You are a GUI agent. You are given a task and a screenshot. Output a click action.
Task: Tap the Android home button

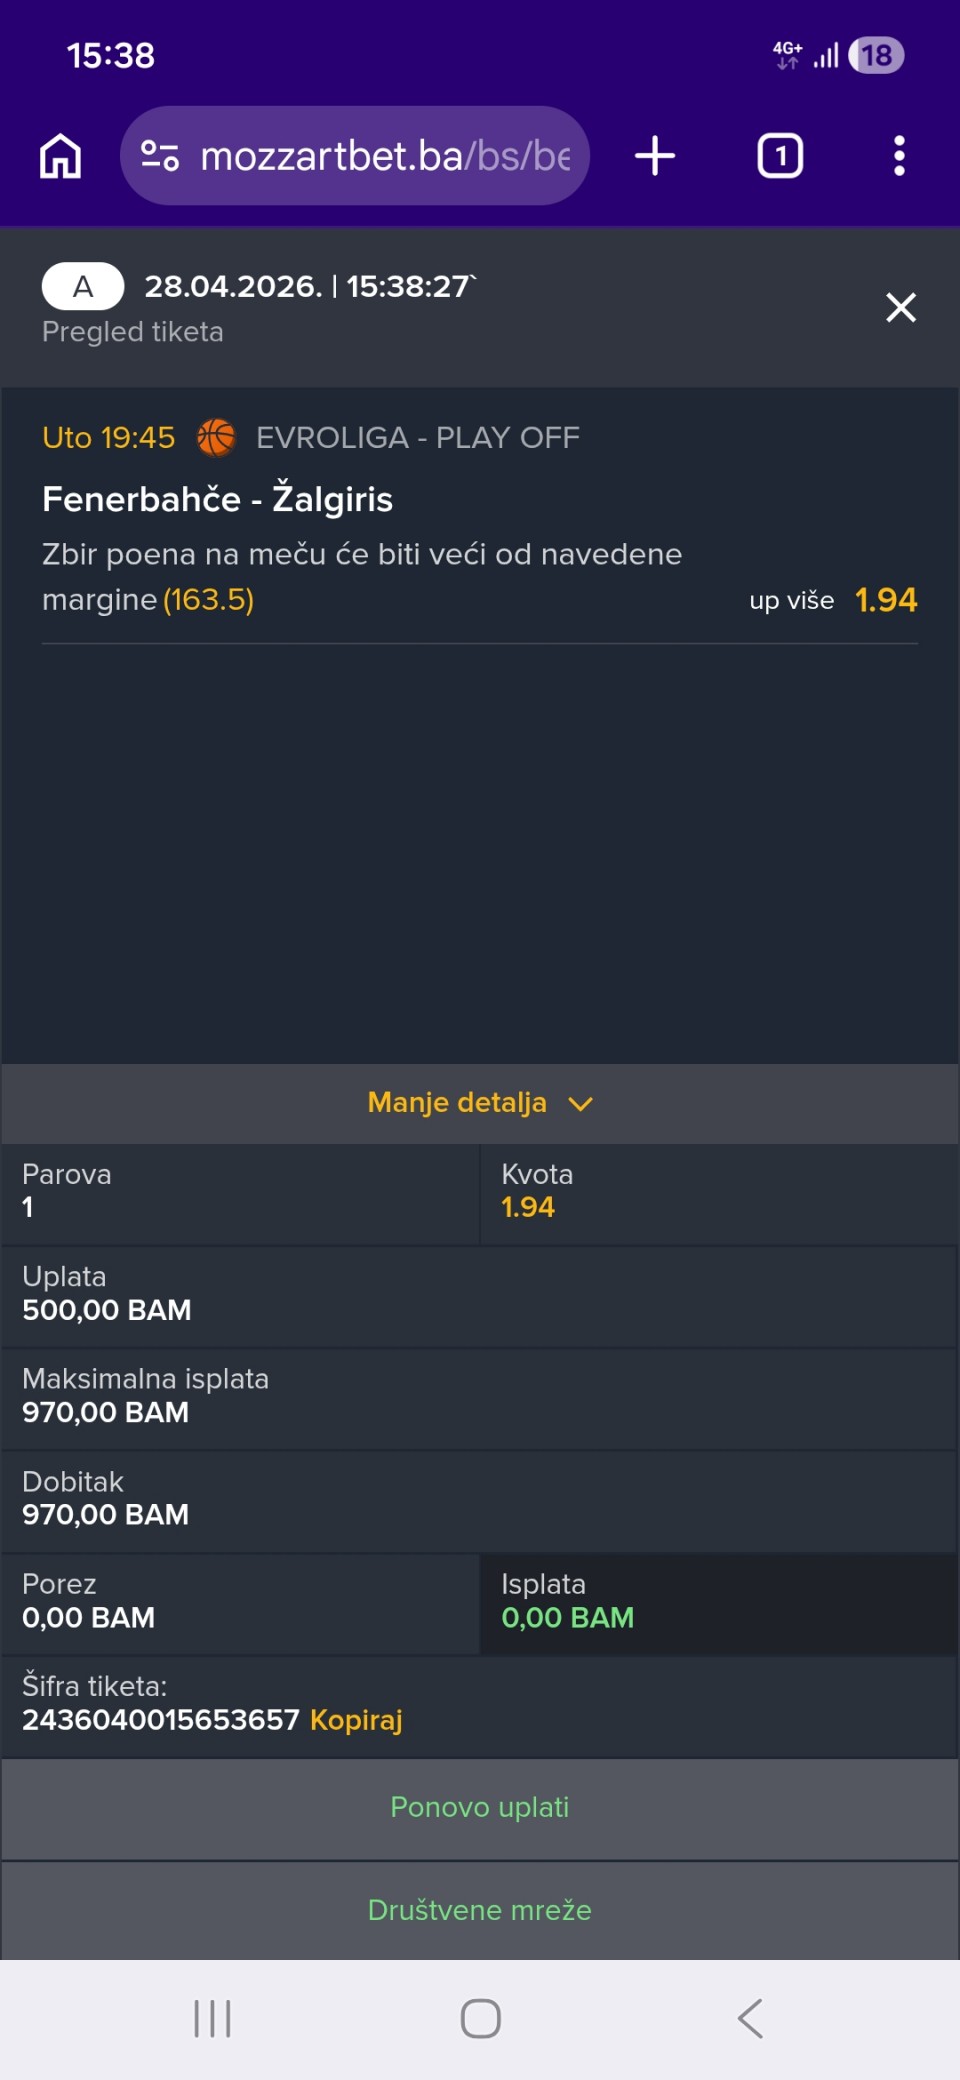[480, 2018]
